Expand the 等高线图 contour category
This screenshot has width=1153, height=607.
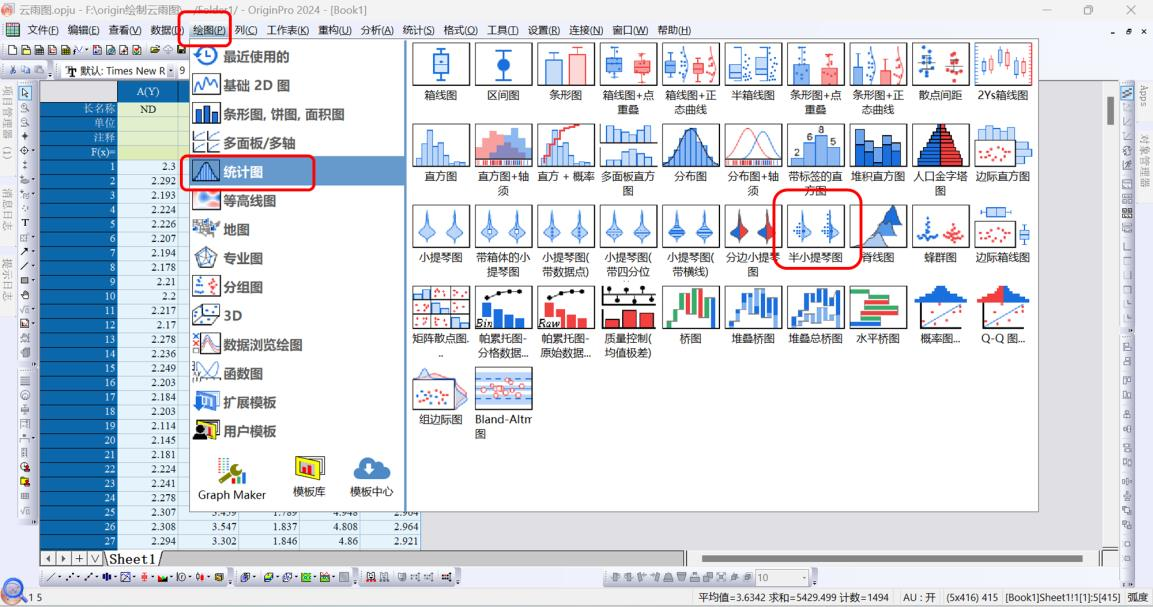[x=297, y=200]
